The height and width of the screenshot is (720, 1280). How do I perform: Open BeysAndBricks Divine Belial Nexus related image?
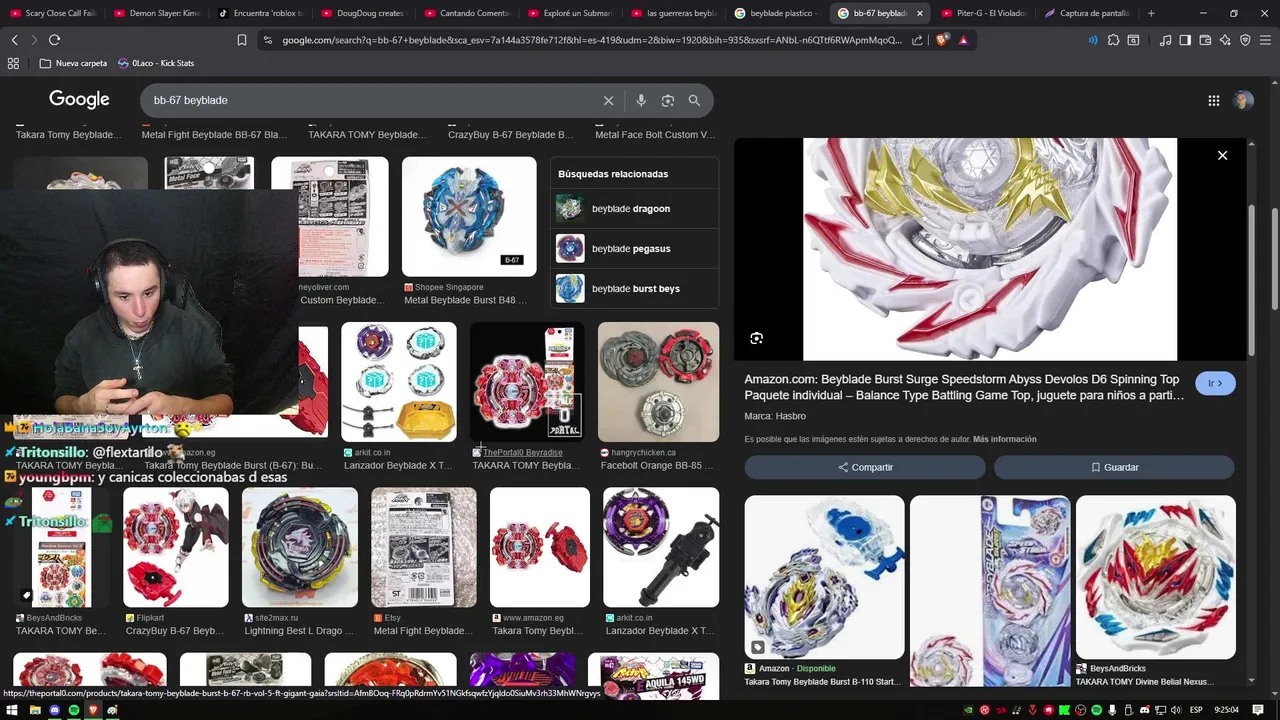coord(1156,577)
